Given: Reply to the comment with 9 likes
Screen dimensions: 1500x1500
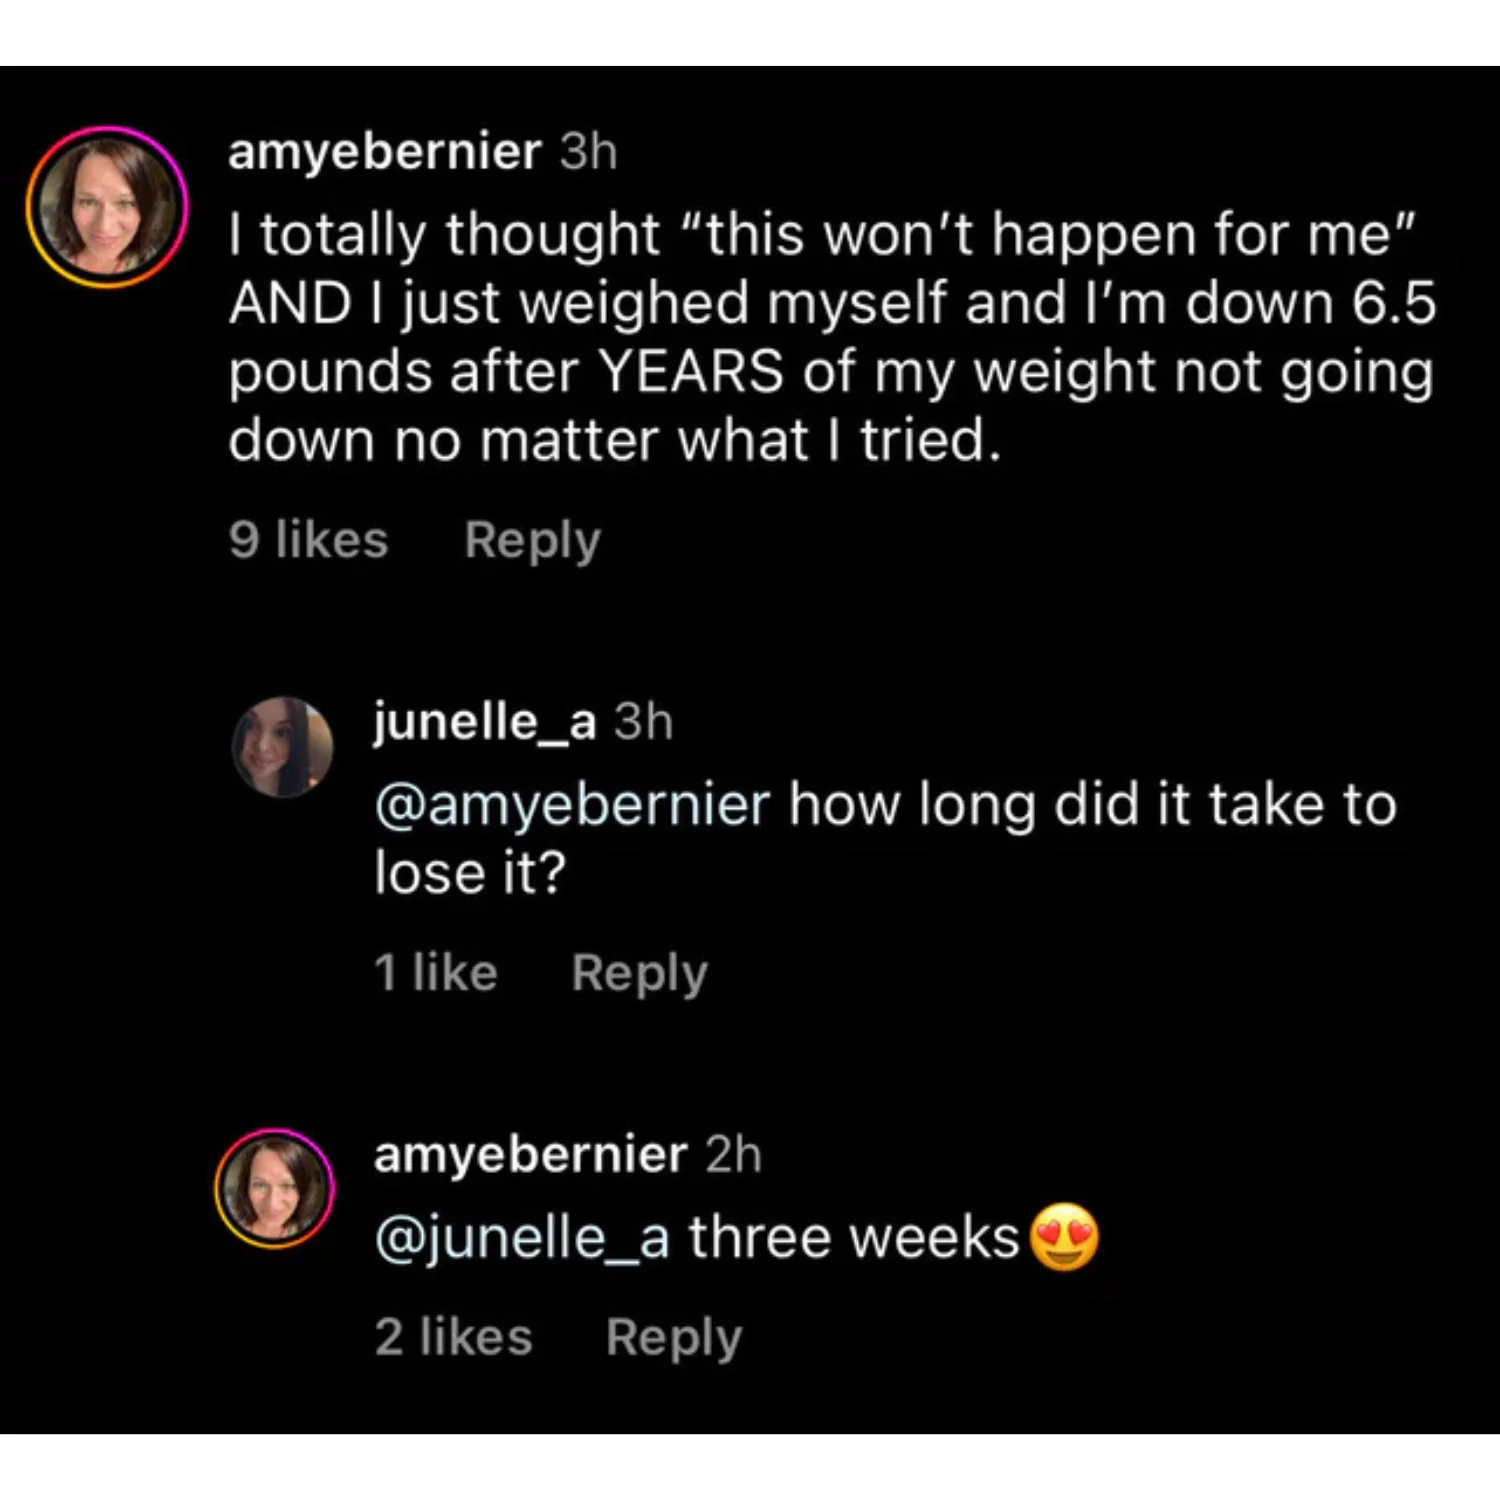Looking at the screenshot, I should point(532,540).
